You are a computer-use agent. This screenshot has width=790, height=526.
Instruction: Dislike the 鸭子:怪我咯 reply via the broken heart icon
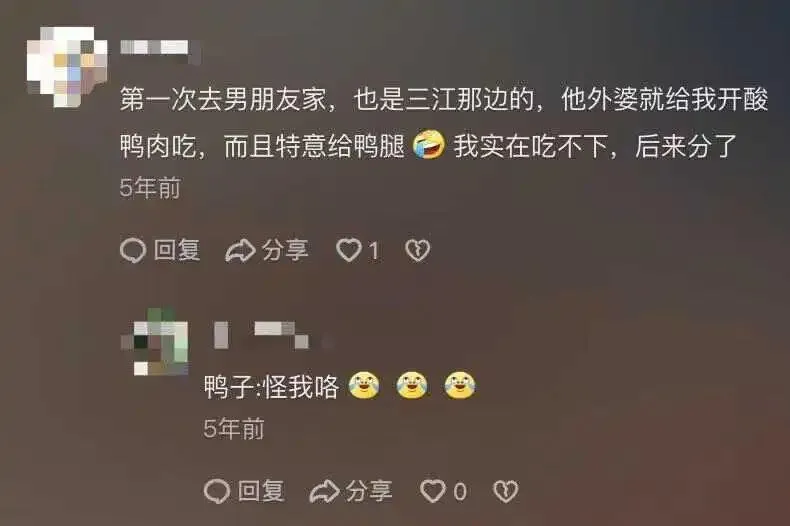(505, 491)
